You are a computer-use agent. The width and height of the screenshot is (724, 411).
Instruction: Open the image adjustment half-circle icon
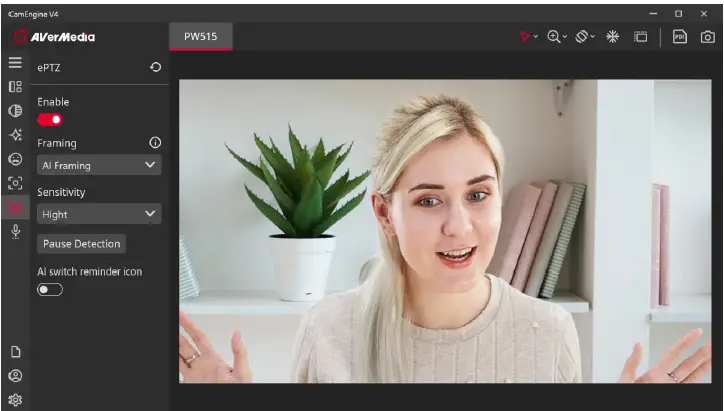(15, 111)
